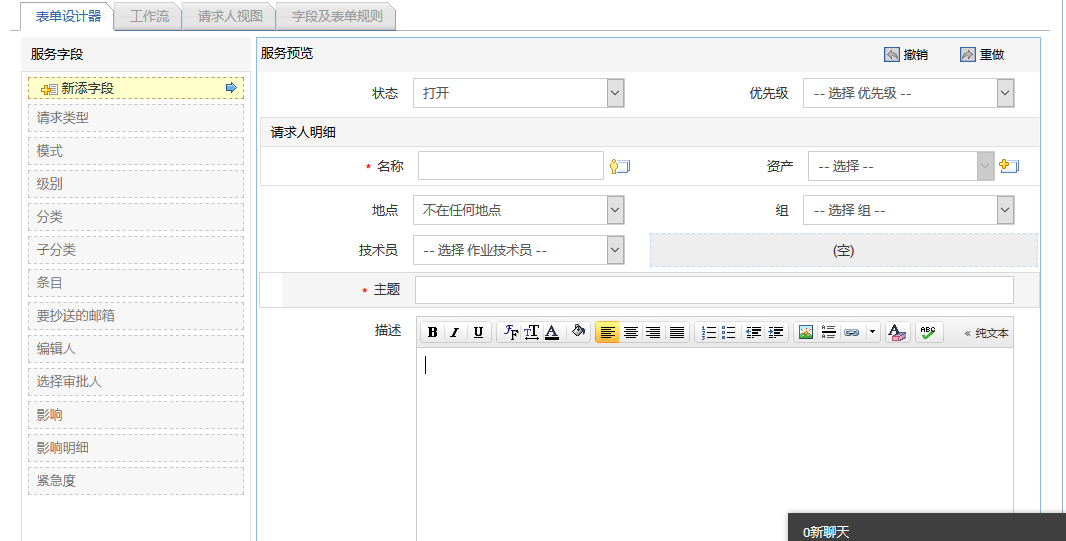Click the 名称 name input field
This screenshot has height=541, width=1066.
click(x=511, y=166)
